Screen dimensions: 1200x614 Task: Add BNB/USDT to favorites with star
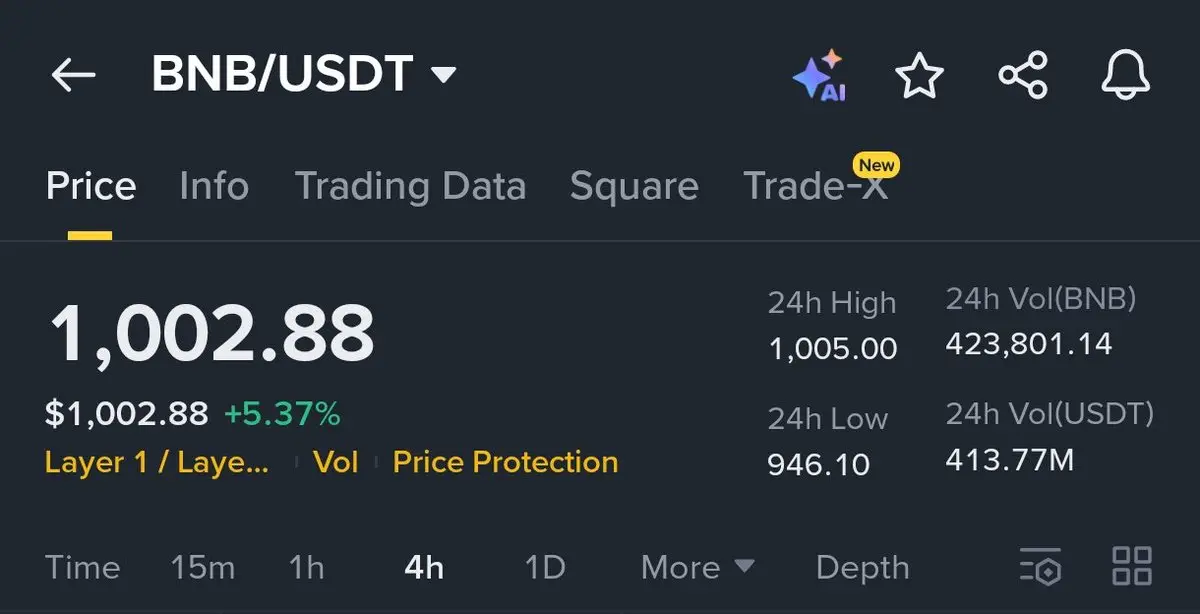919,76
